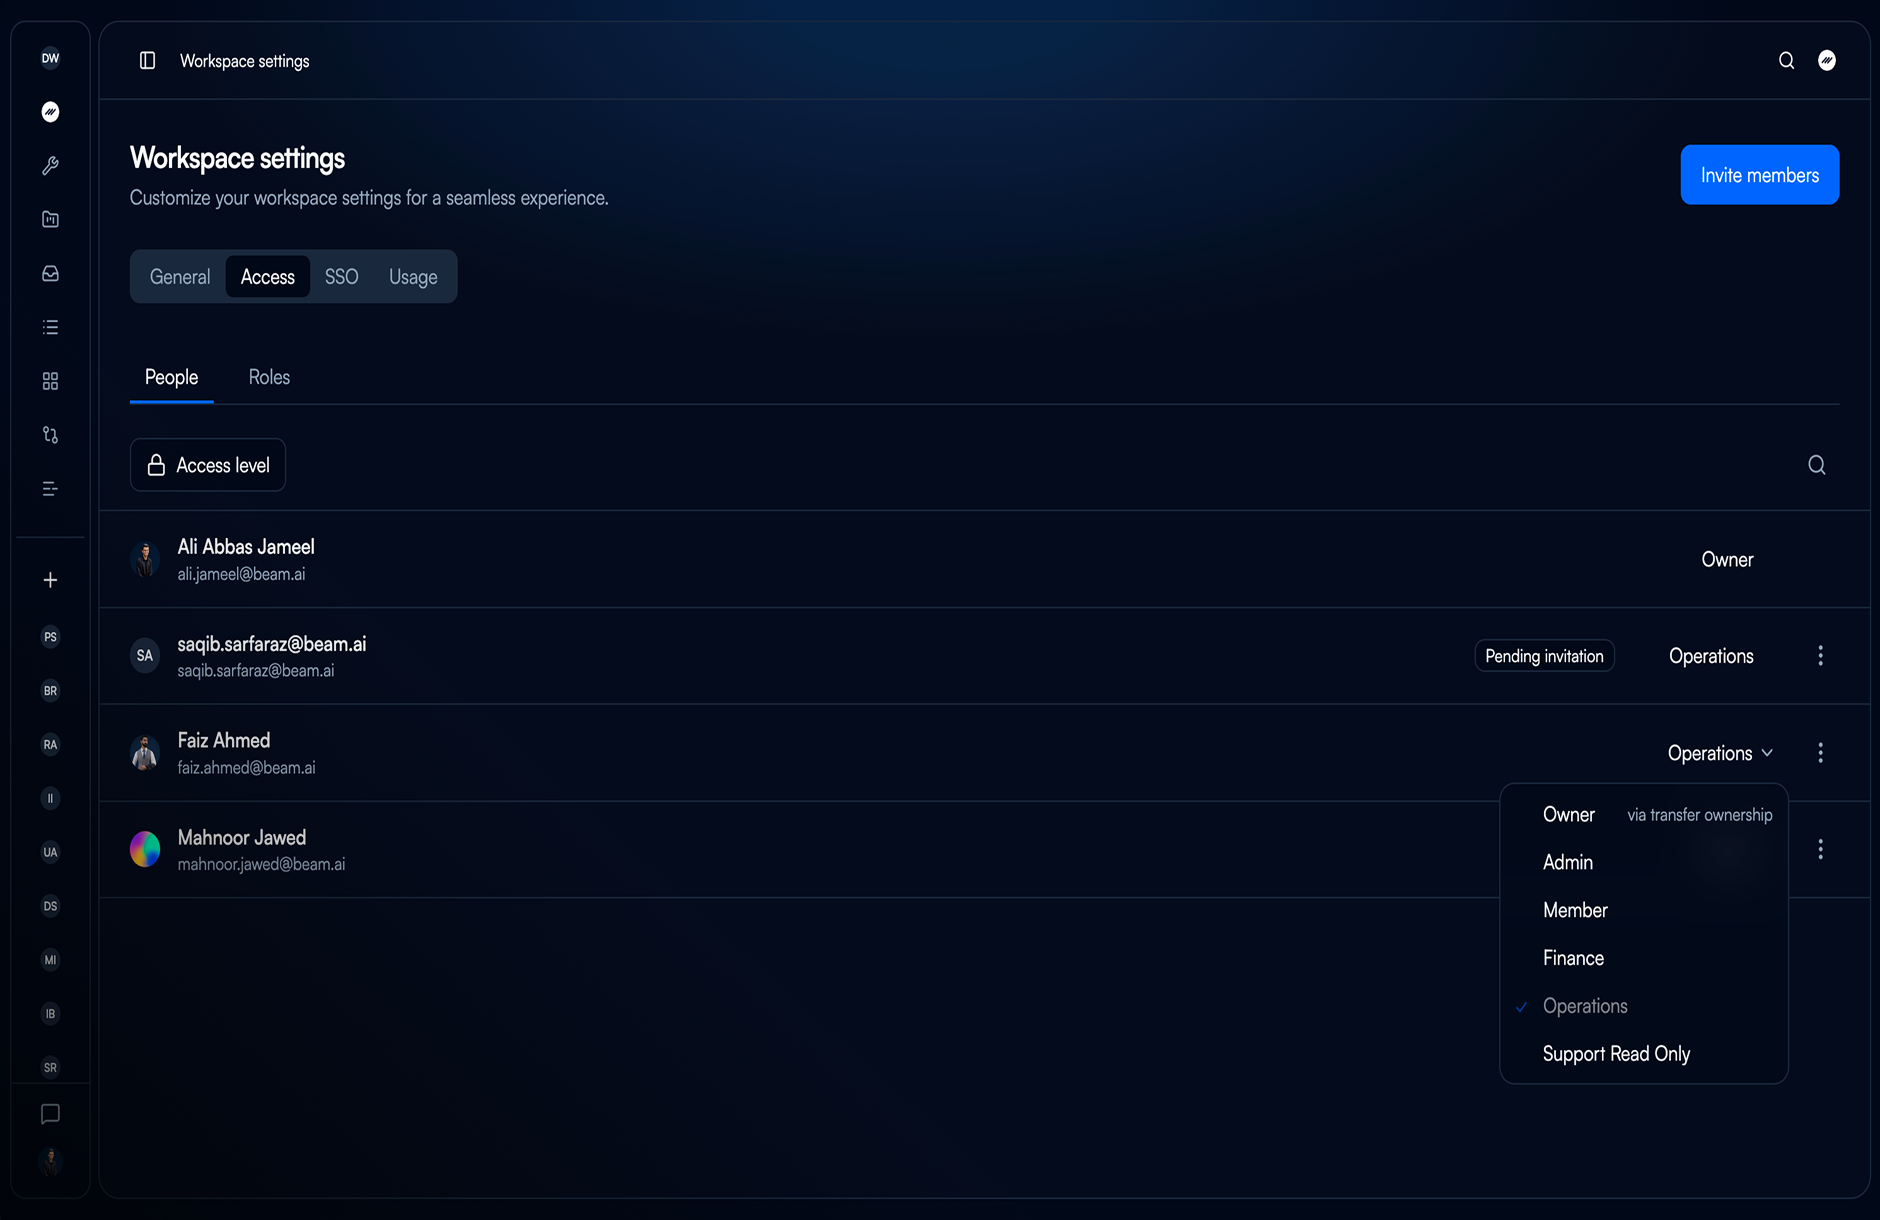Image resolution: width=1880 pixels, height=1220 pixels.
Task: Choose Admin role from dropdown
Action: tap(1644, 862)
